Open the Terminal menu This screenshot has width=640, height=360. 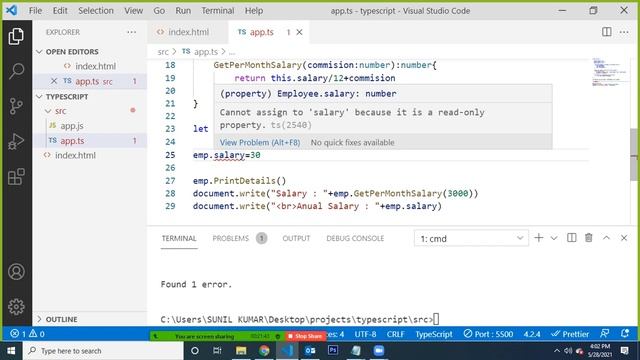tap(218, 11)
